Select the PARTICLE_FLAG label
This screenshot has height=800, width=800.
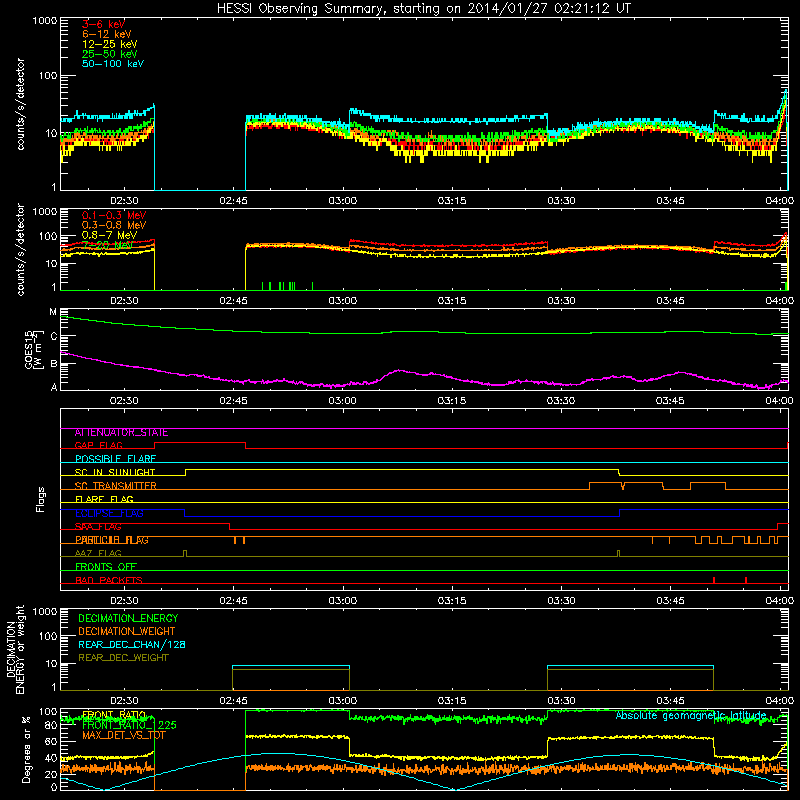click(x=112, y=540)
